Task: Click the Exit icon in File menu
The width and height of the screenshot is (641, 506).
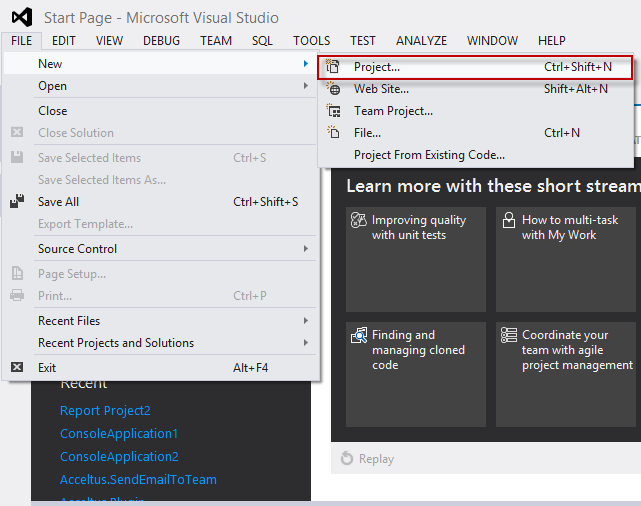Action: (x=17, y=367)
